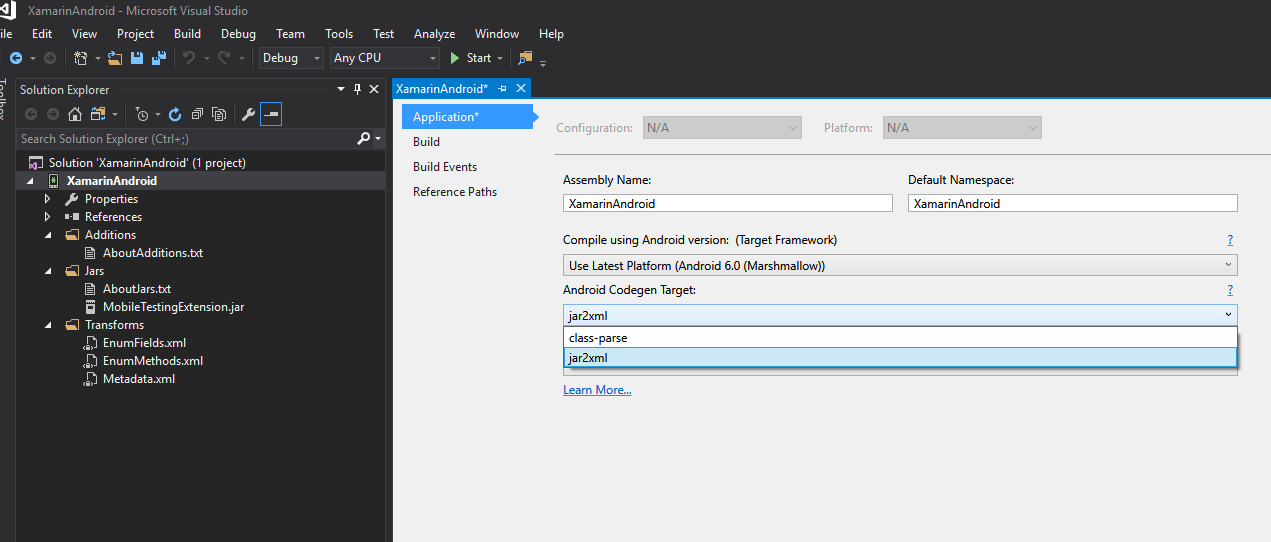Screen dimensions: 1271x542
Task: Click the Assembly Name input field
Action: coord(728,203)
